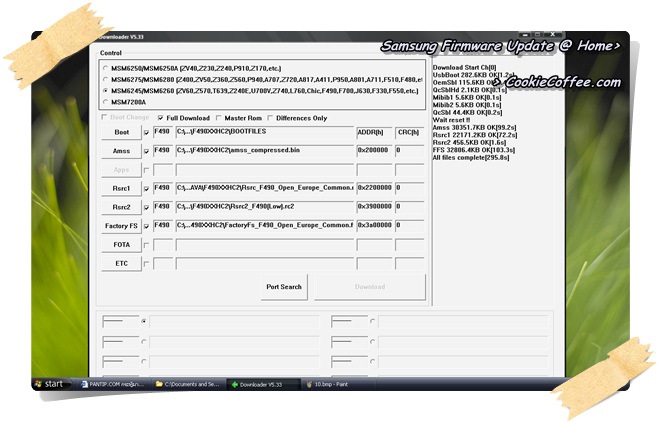This screenshot has height=422, width=661.
Task: Click the Rsrc2_F490(Low).rc2 path field
Action: 265,207
